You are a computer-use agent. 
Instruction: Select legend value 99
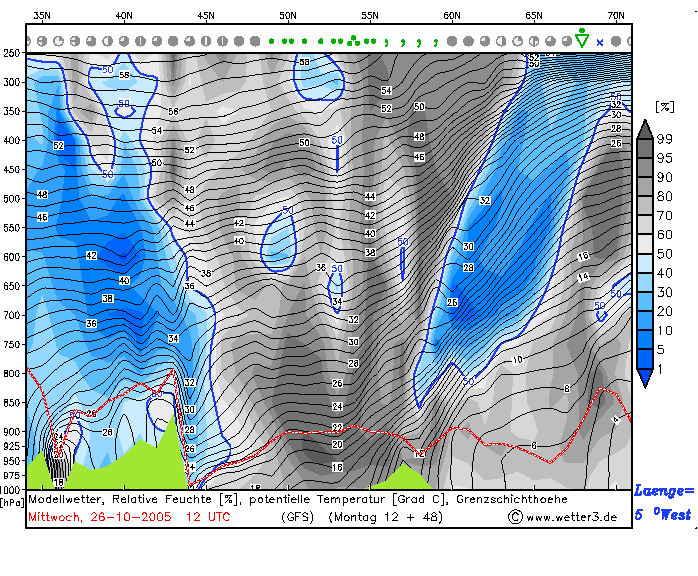click(664, 139)
